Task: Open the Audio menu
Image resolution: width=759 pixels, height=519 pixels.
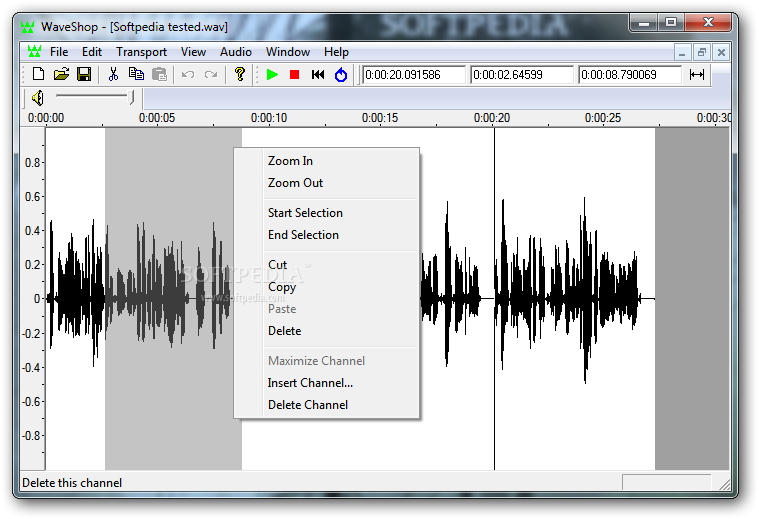Action: pyautogui.click(x=236, y=52)
